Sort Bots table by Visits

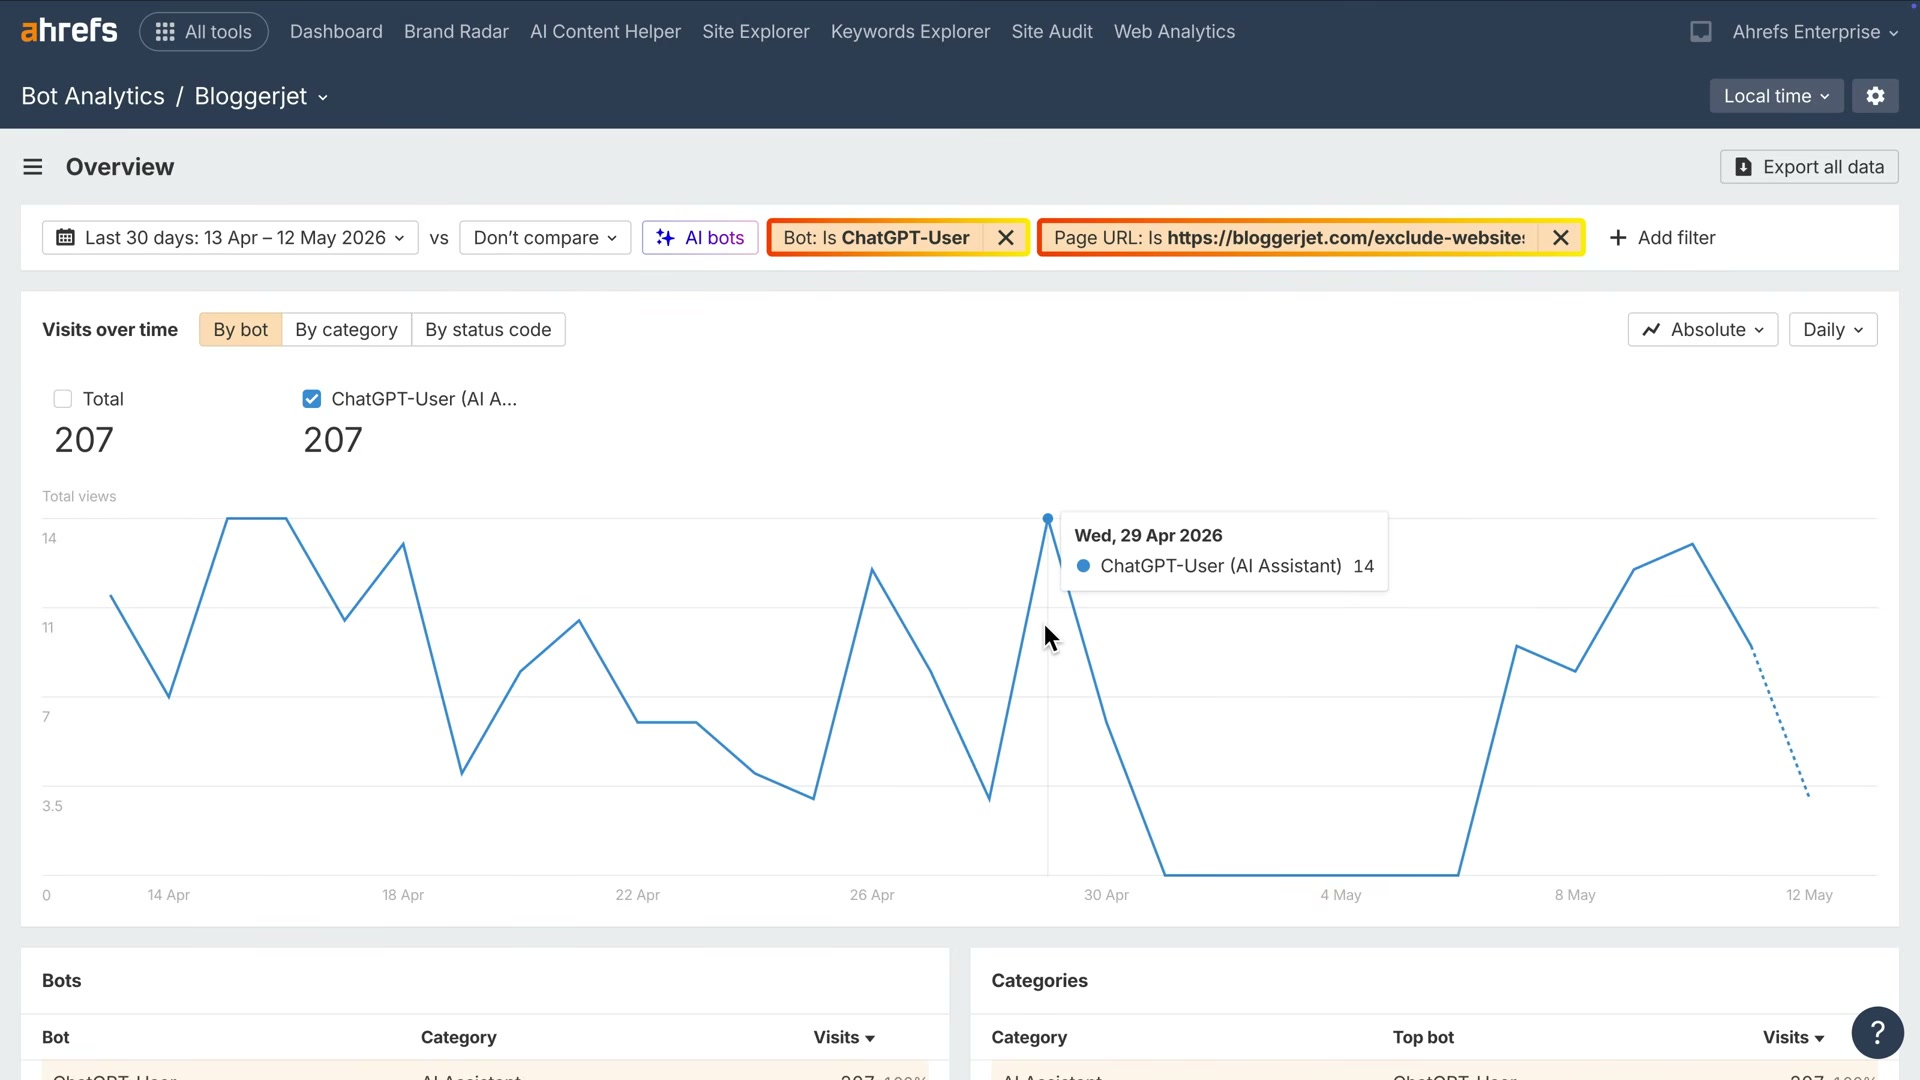point(843,1038)
